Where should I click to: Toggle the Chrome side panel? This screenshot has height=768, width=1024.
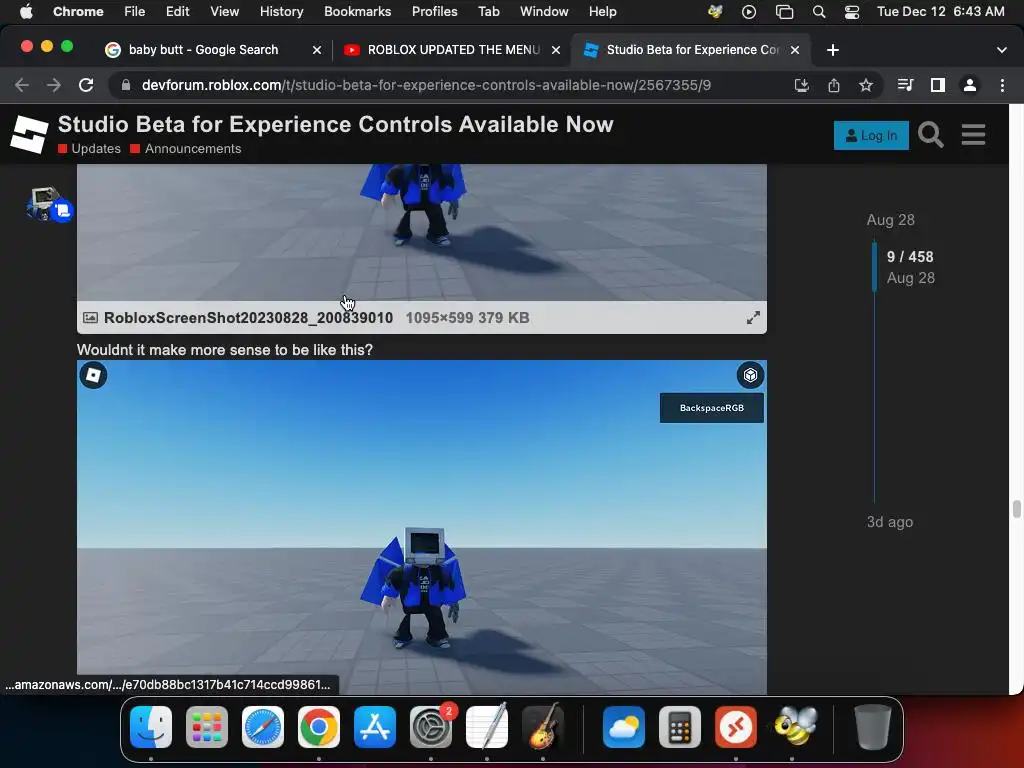(938, 85)
